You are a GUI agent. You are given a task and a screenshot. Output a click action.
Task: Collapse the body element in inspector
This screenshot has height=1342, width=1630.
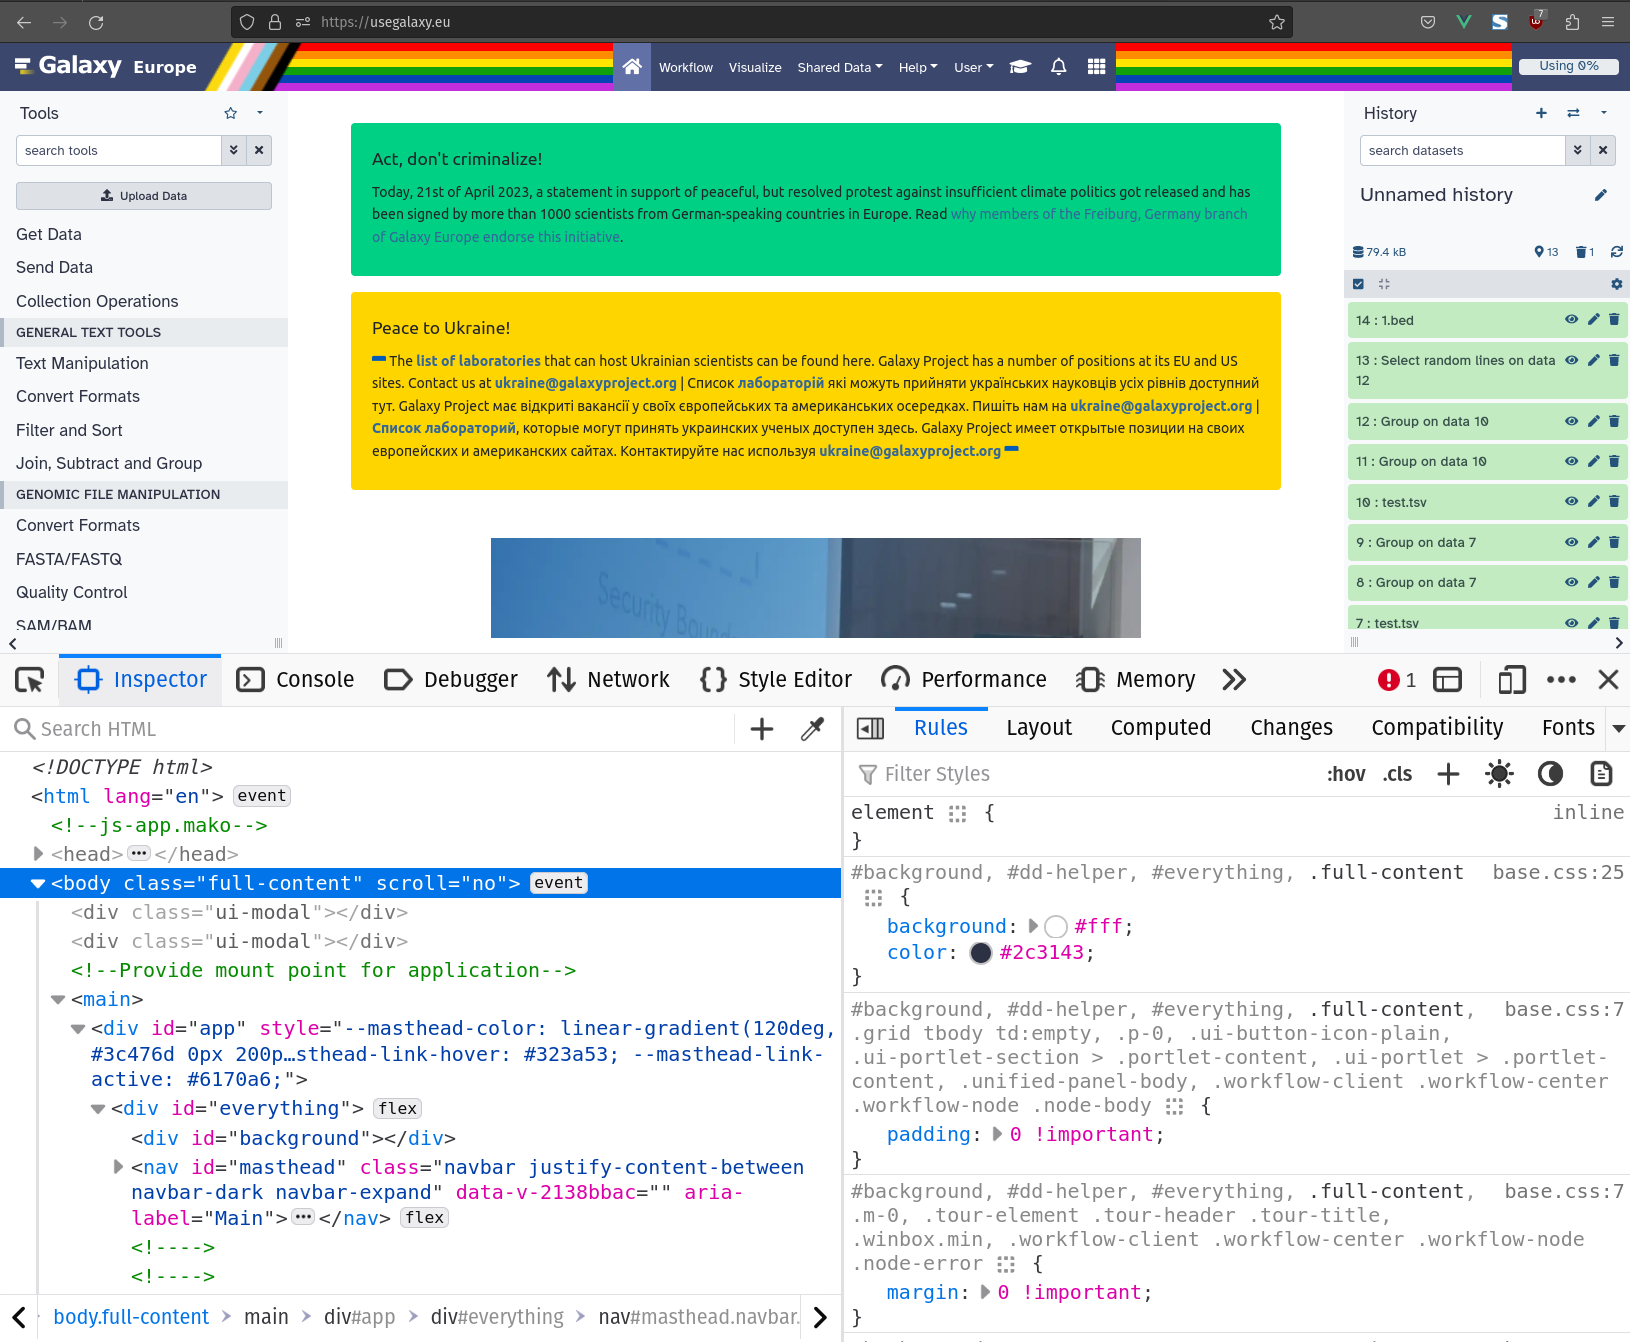click(38, 883)
